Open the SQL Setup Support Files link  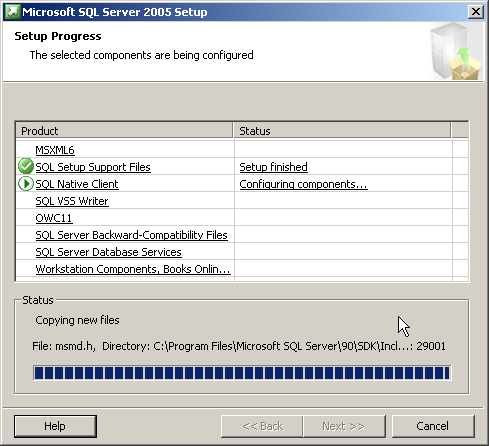[x=93, y=167]
